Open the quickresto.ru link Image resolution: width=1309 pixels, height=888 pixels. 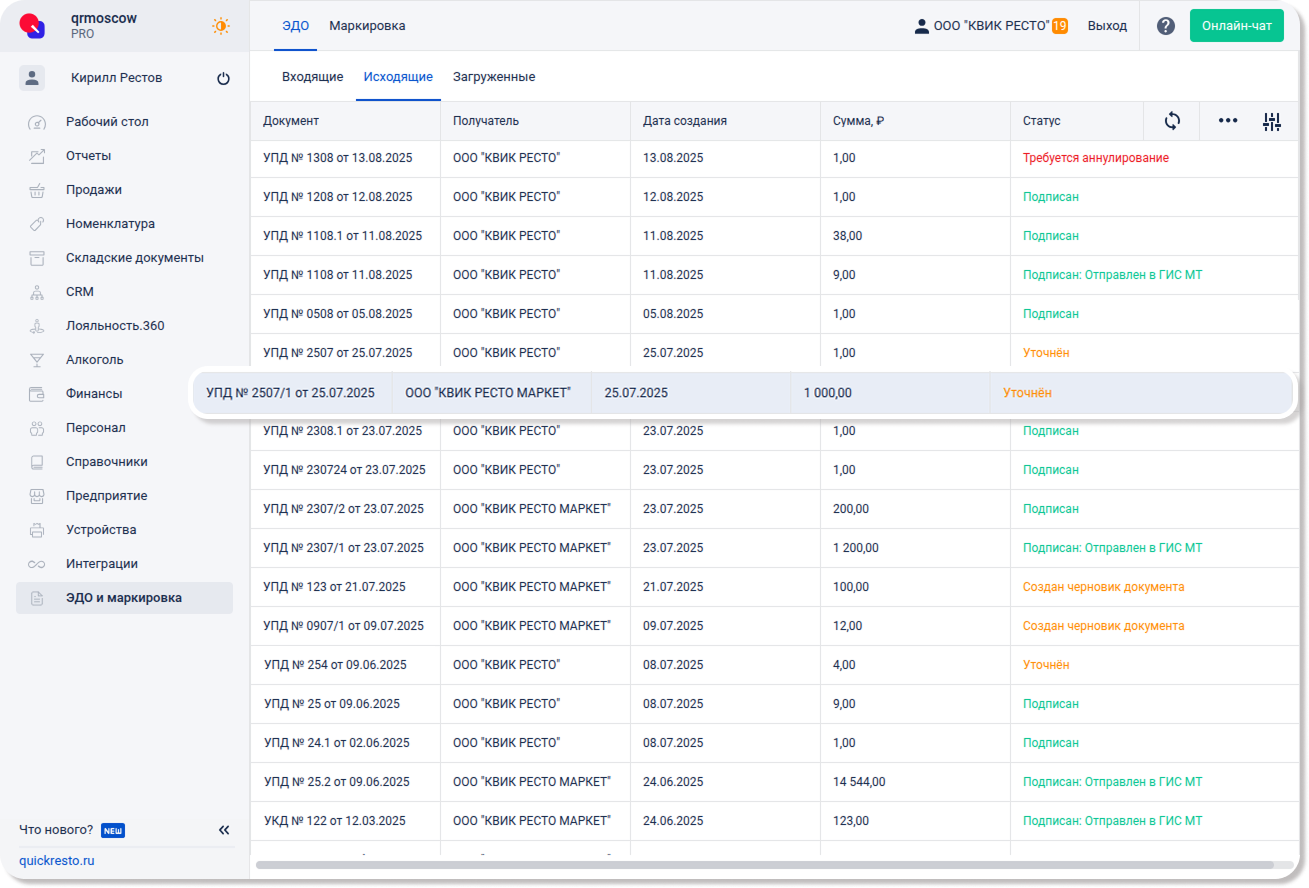point(57,861)
